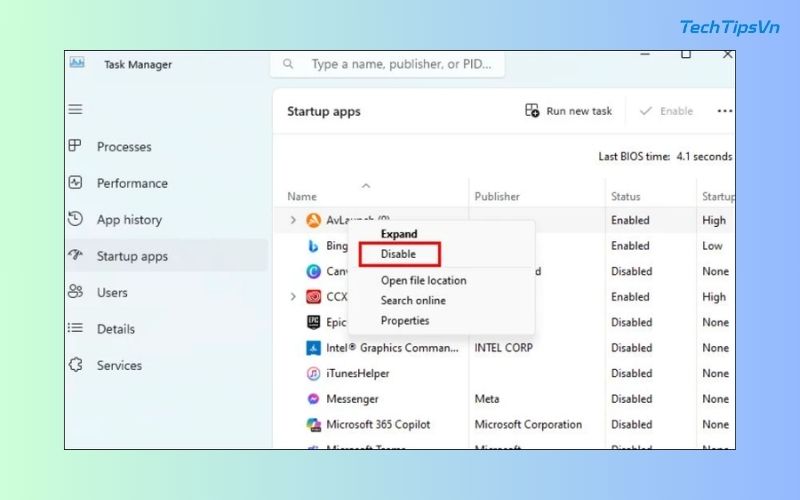This screenshot has width=800, height=500.
Task: Click the Bing app icon
Action: (x=313, y=246)
